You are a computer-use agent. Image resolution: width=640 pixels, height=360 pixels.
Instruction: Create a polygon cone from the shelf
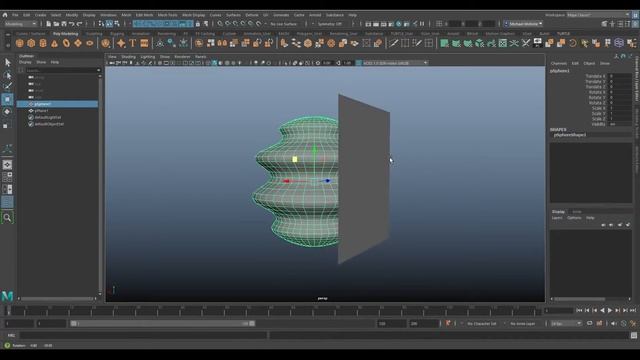tap(55, 43)
